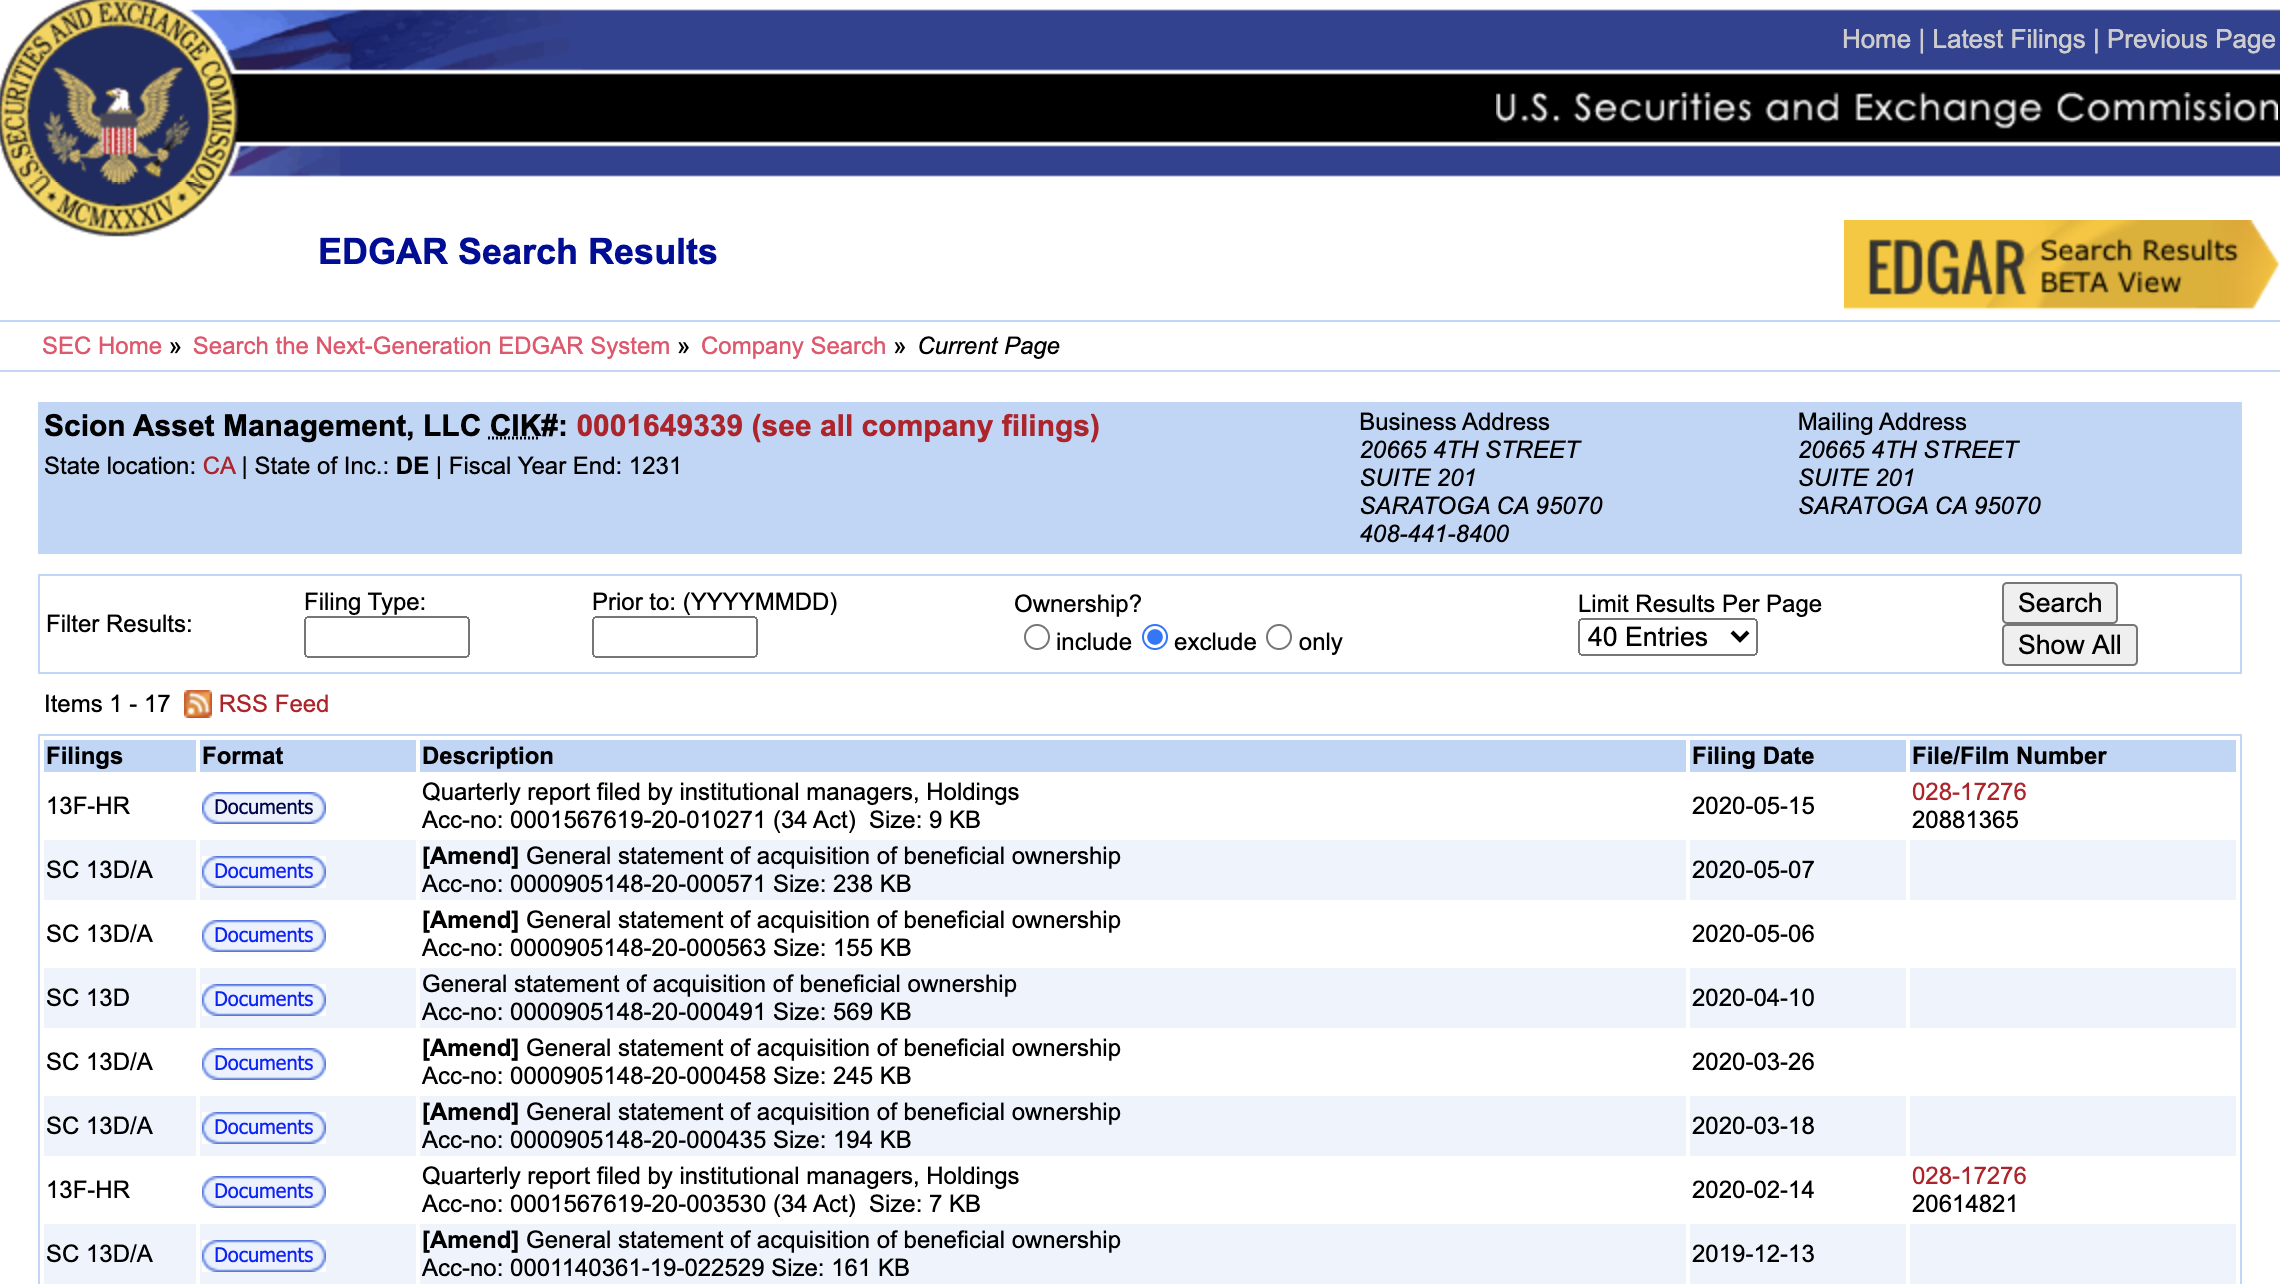2280x1284 pixels.
Task: Focus the Prior to date input field
Action: (x=674, y=637)
